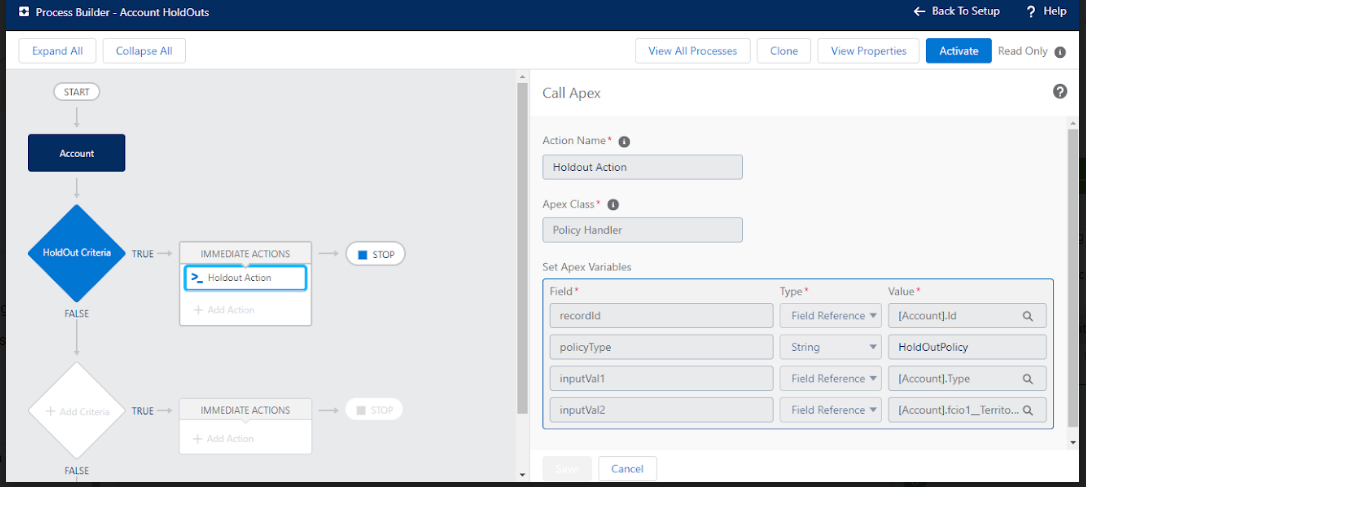Click the policyType field name box
This screenshot has height=519, width=1360.
pyautogui.click(x=661, y=347)
